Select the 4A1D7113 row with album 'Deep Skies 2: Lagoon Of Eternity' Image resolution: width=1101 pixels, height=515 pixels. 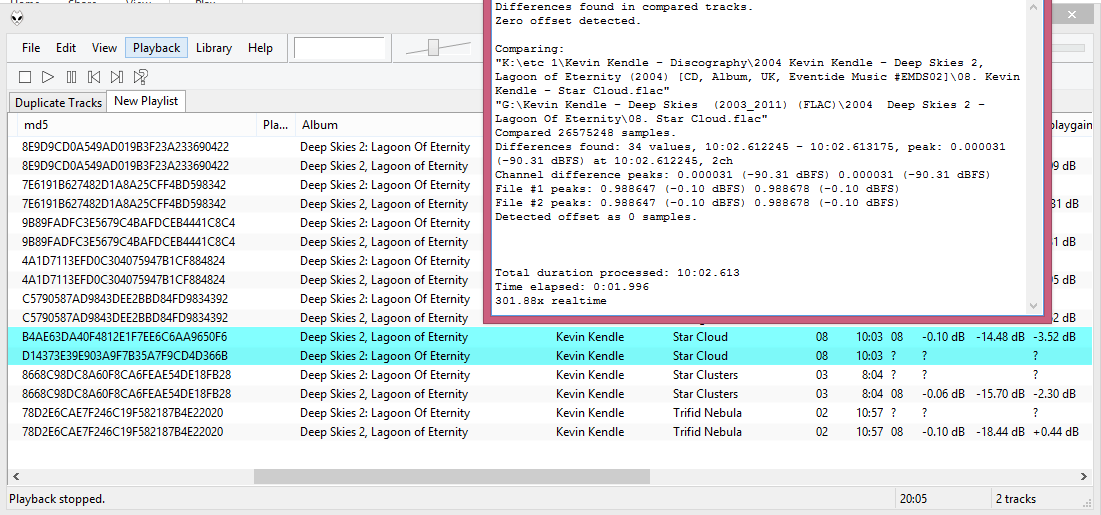point(246,261)
